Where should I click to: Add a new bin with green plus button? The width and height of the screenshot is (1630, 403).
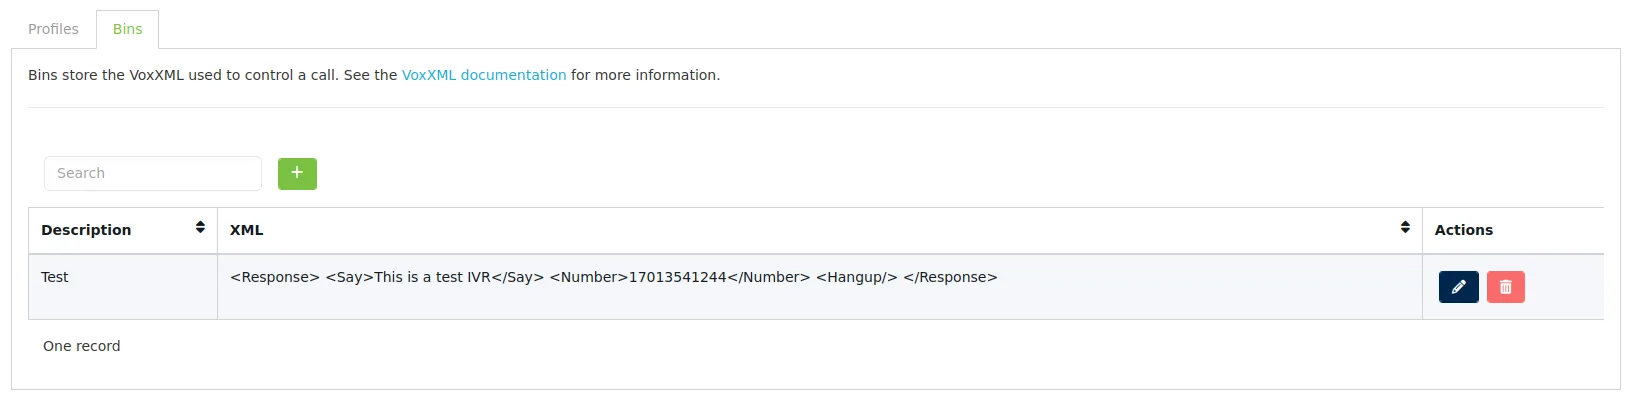pos(297,173)
